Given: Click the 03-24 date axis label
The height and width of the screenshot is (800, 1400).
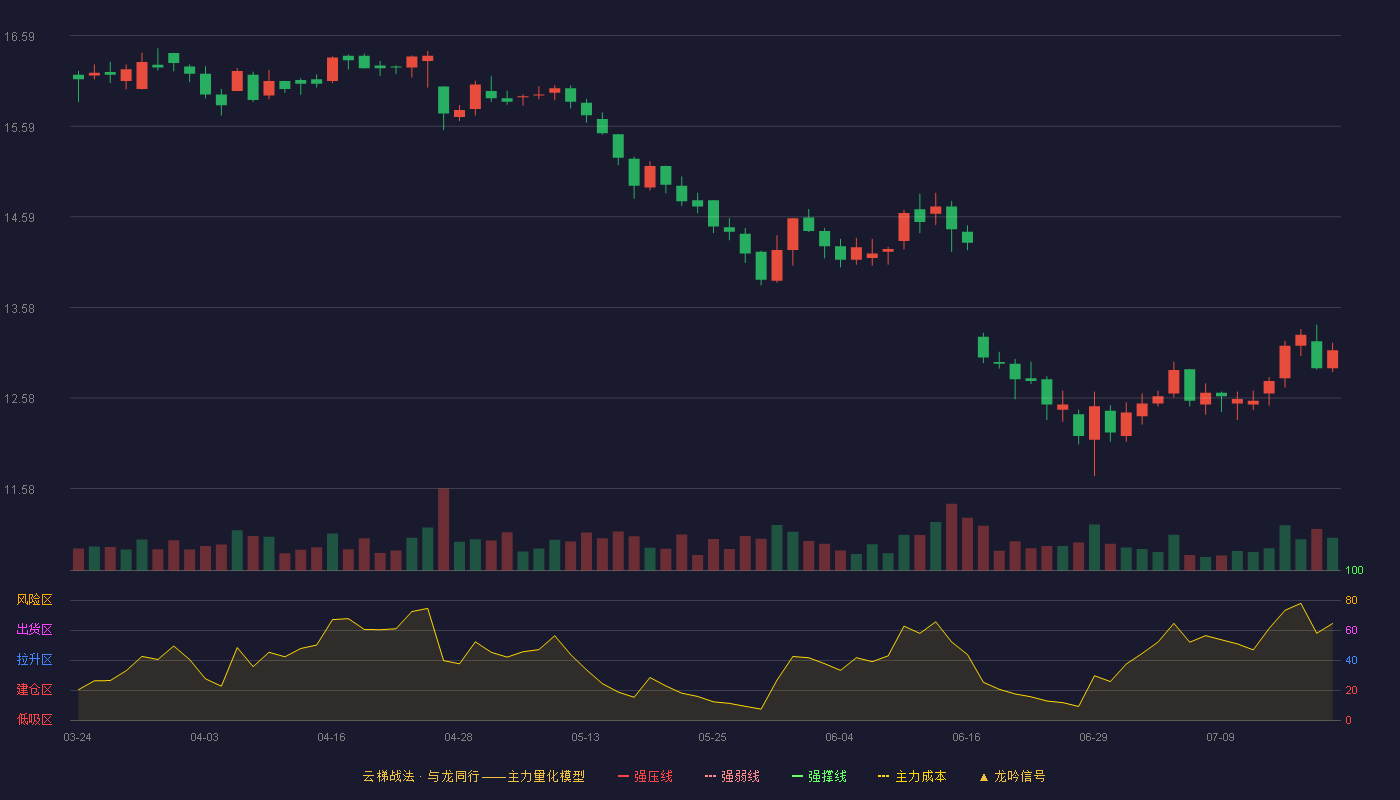Looking at the screenshot, I should tap(77, 737).
